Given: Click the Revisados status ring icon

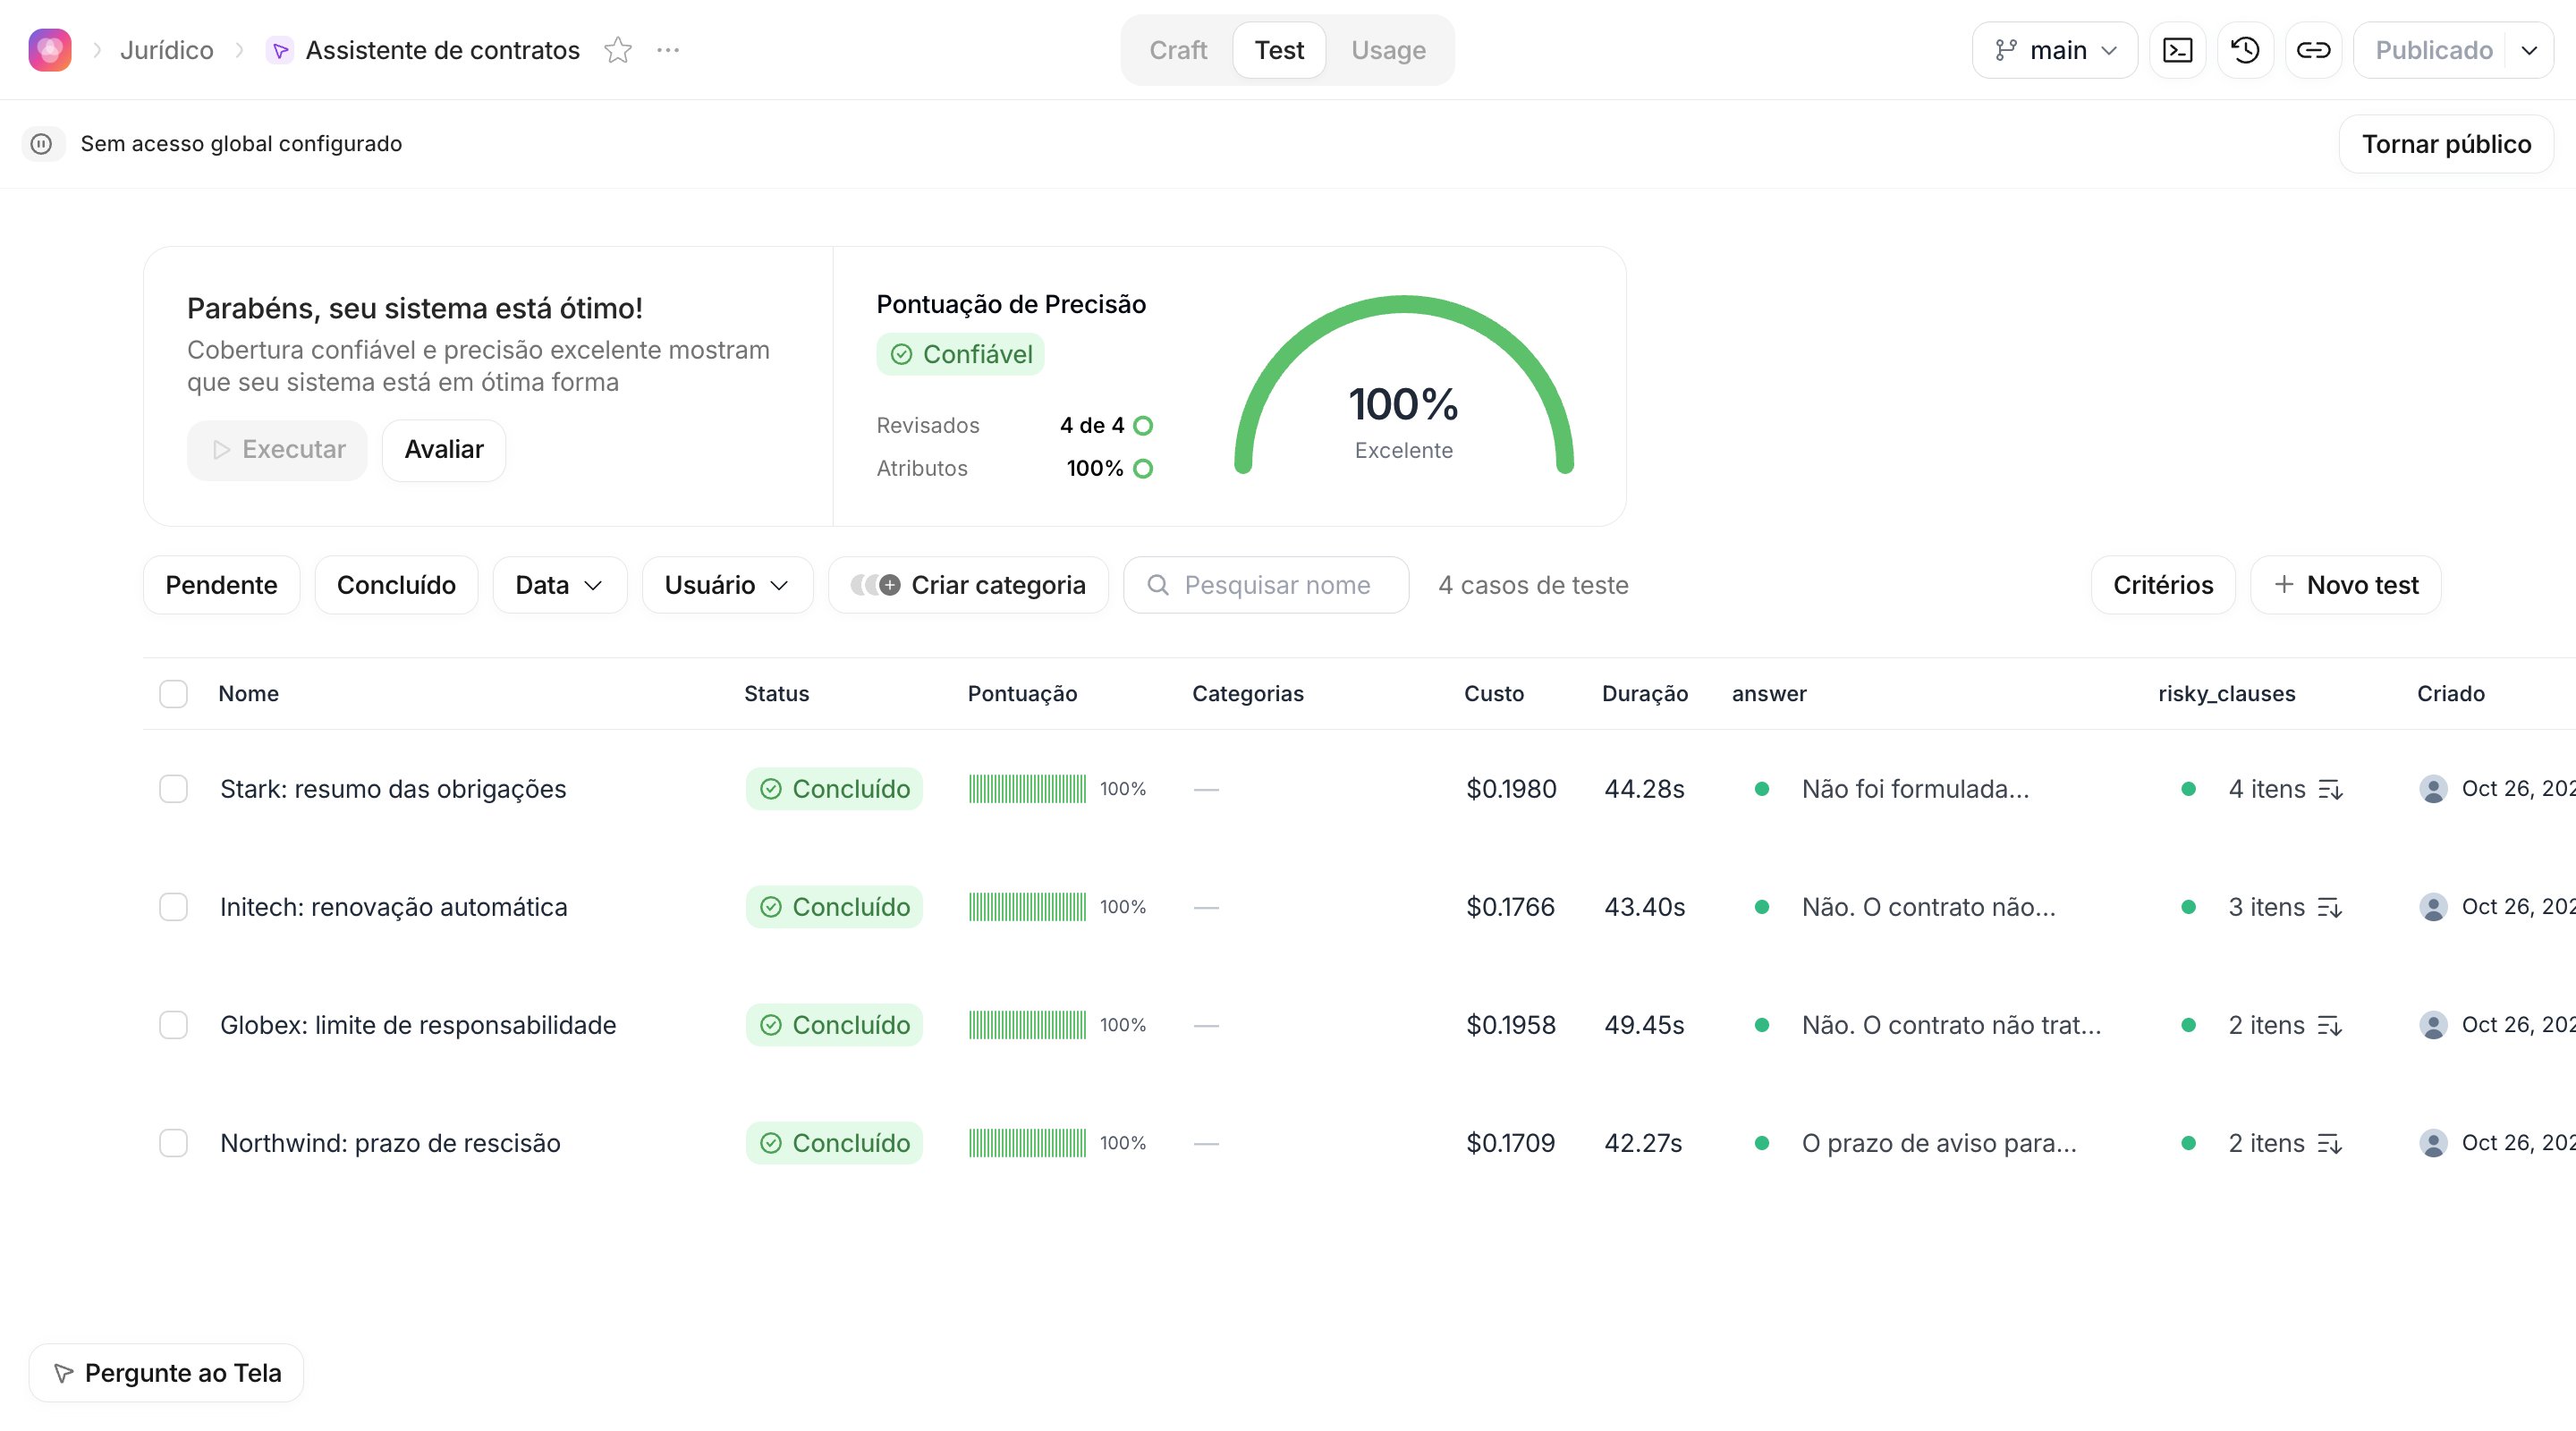Looking at the screenshot, I should [x=1143, y=426].
